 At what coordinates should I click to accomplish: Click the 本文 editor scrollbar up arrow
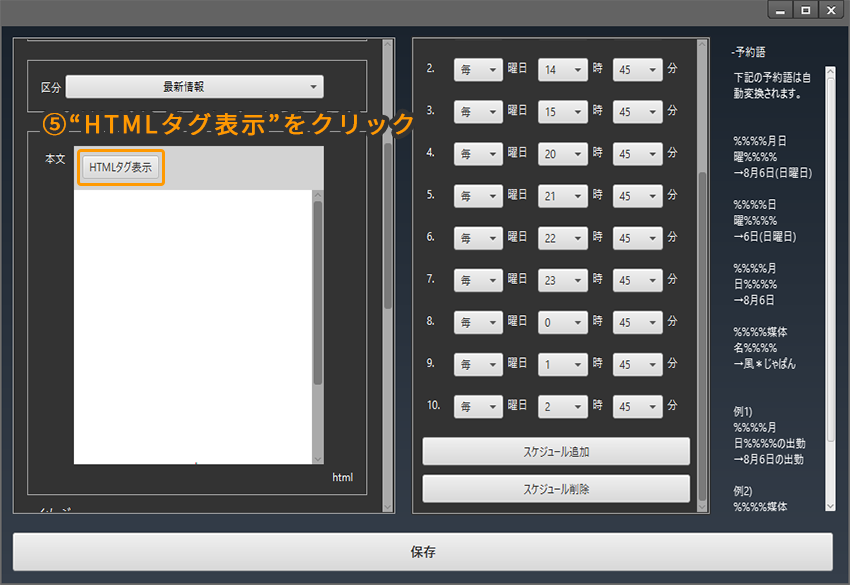(318, 195)
